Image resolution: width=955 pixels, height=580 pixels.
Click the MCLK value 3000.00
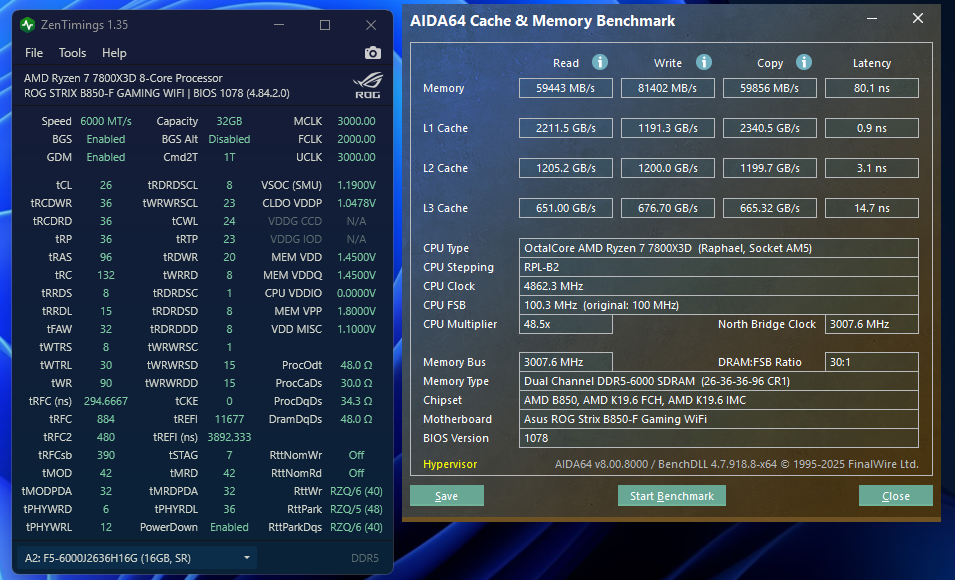356,121
